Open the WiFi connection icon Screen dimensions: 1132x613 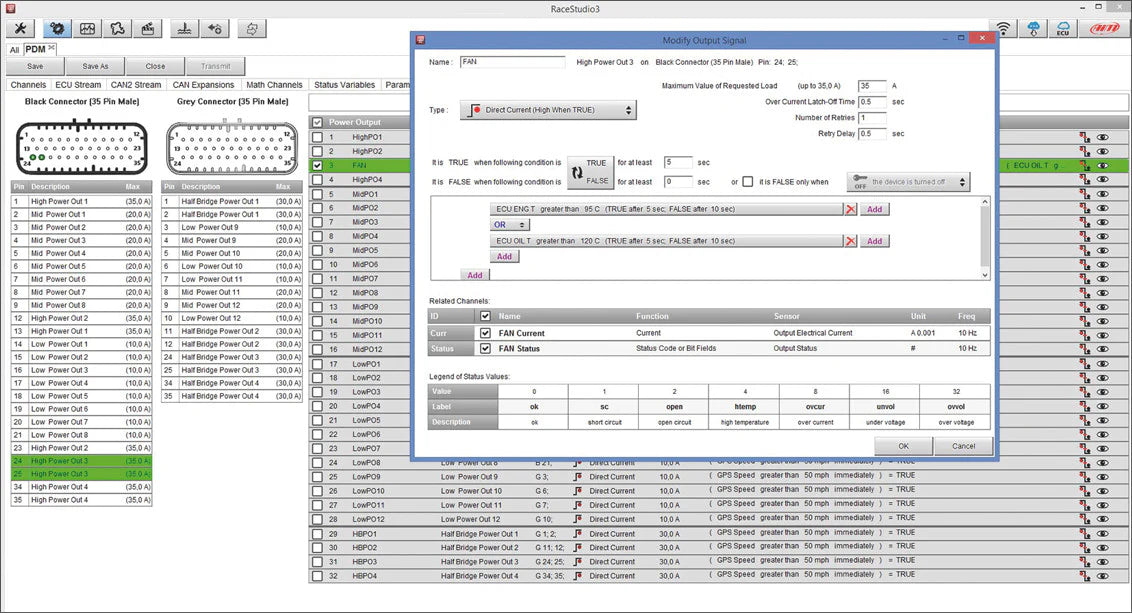(x=1003, y=28)
